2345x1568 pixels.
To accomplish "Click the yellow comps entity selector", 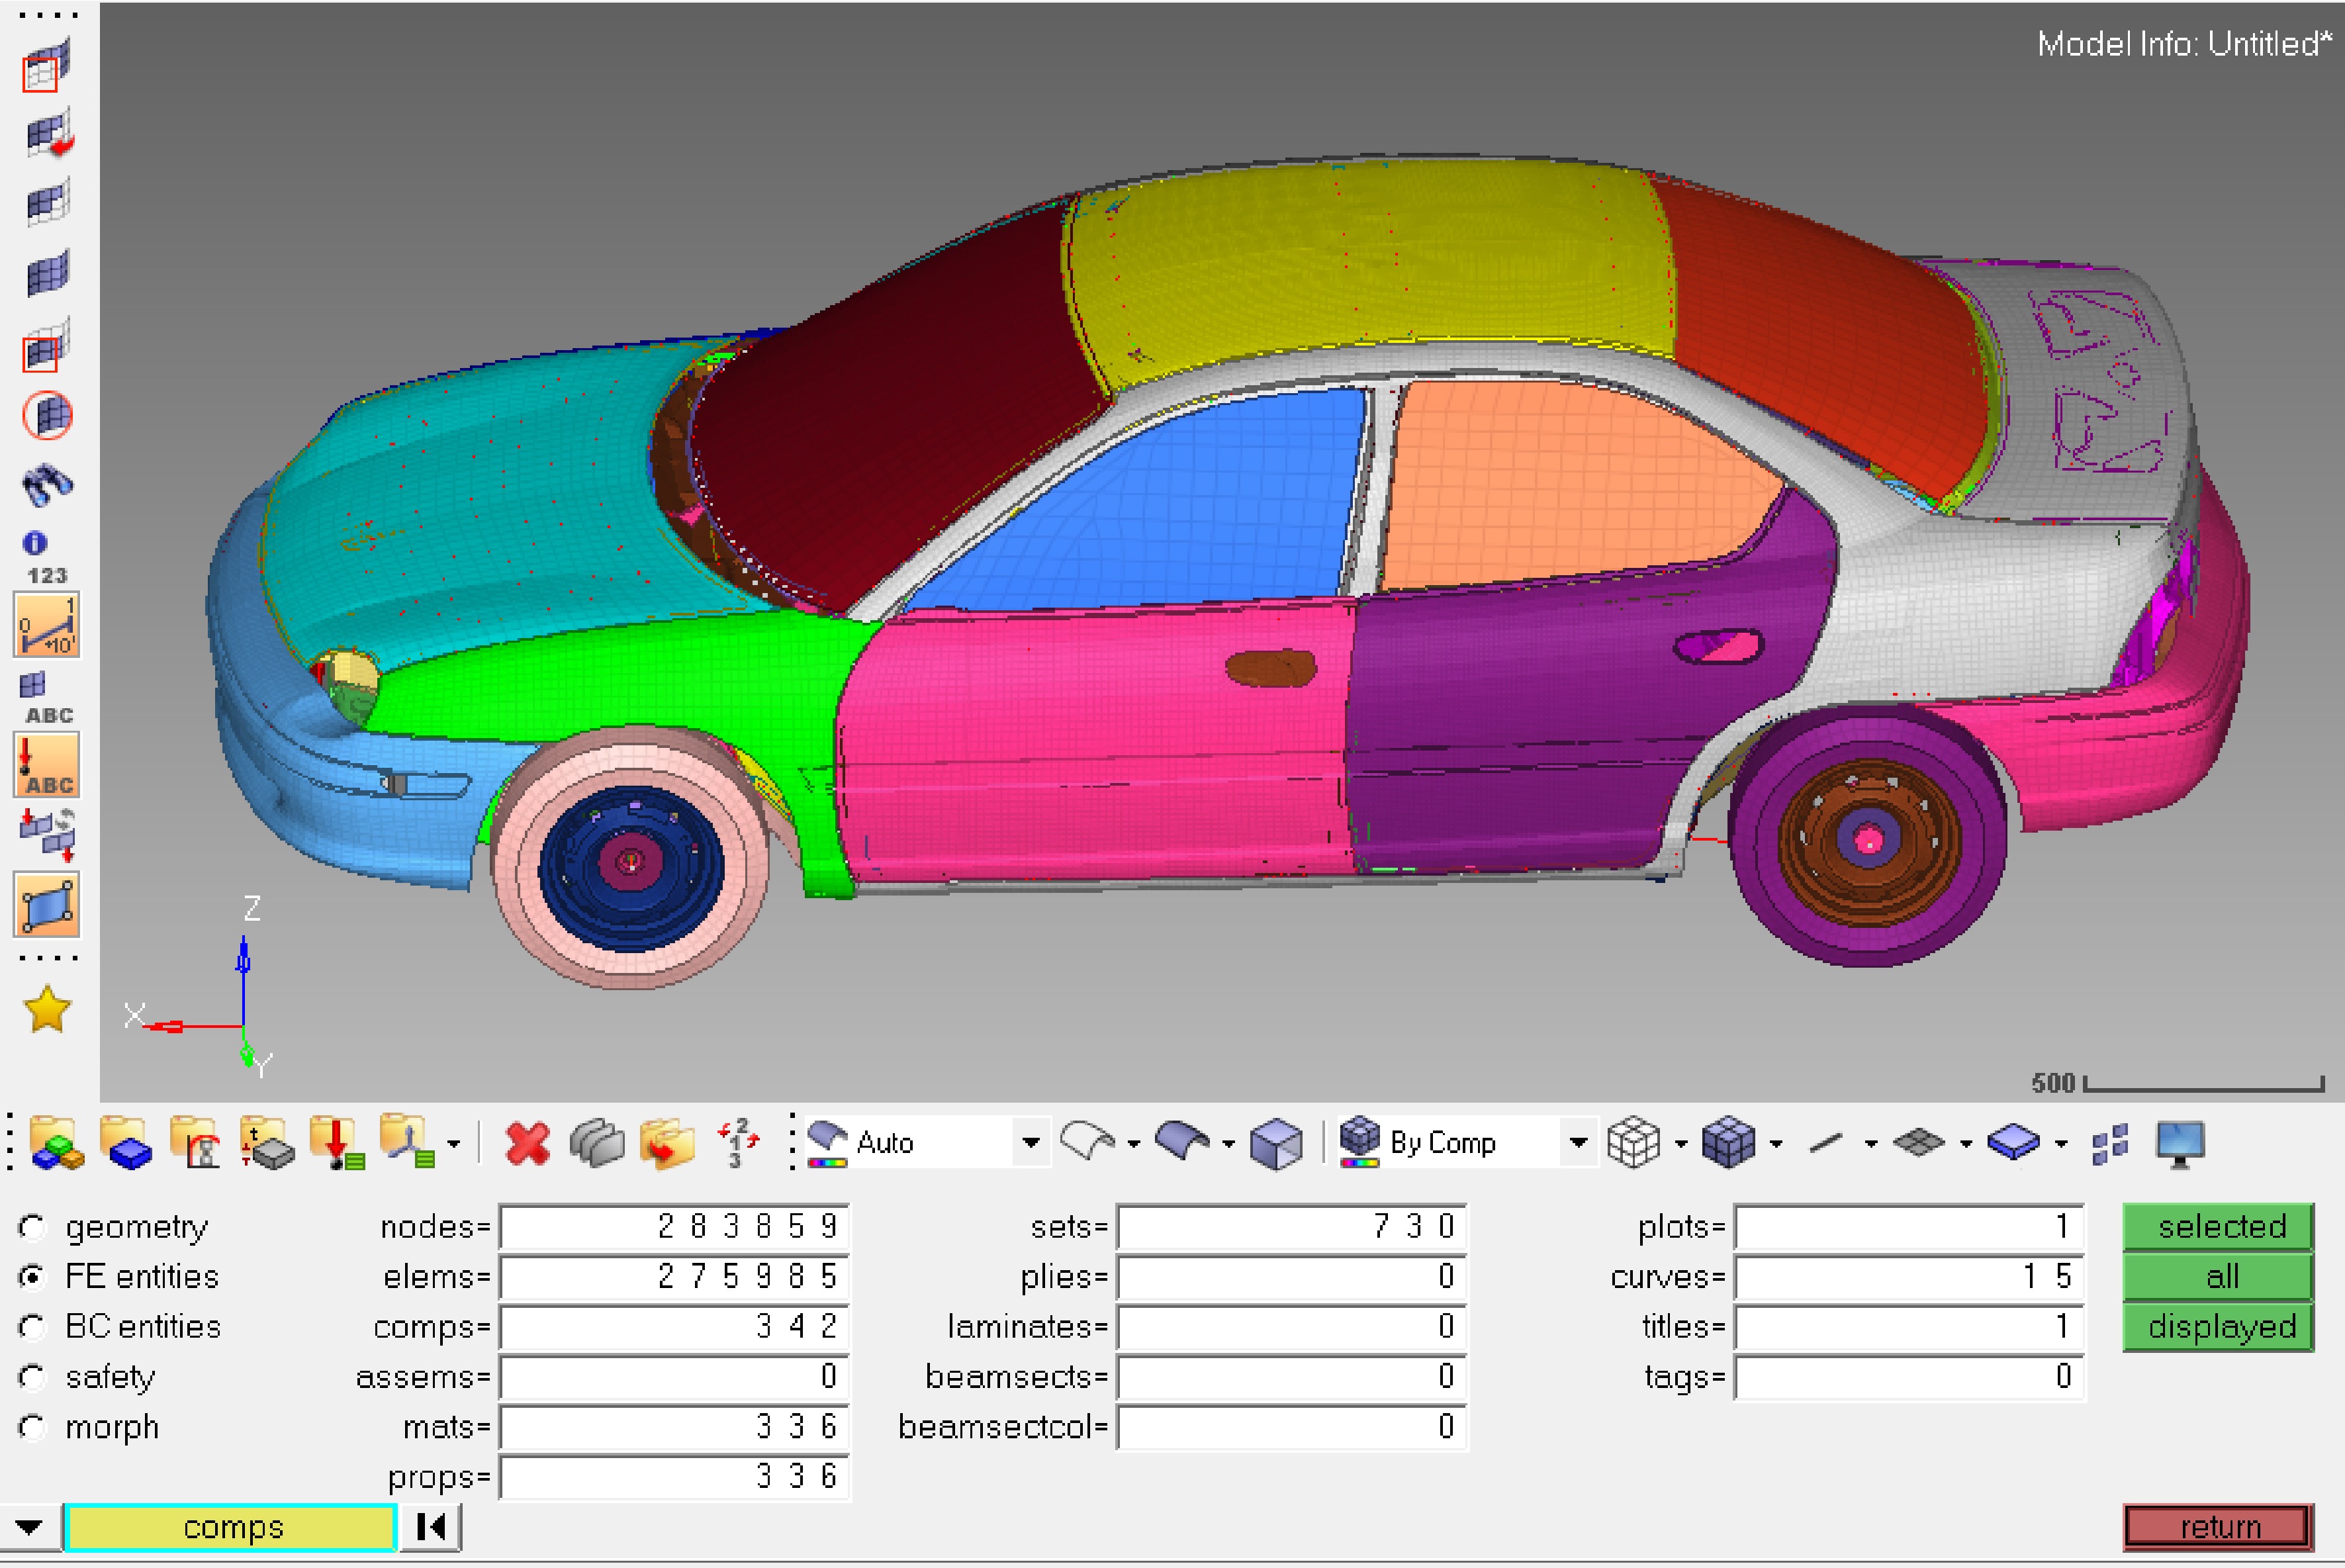I will coord(232,1527).
